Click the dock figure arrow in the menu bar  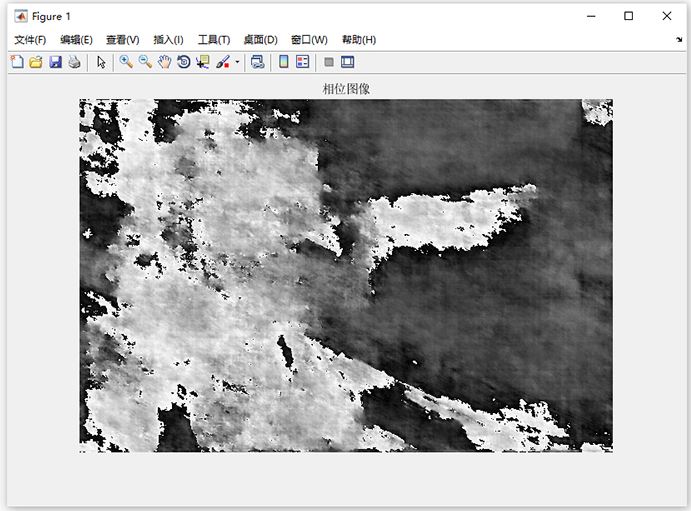679,40
